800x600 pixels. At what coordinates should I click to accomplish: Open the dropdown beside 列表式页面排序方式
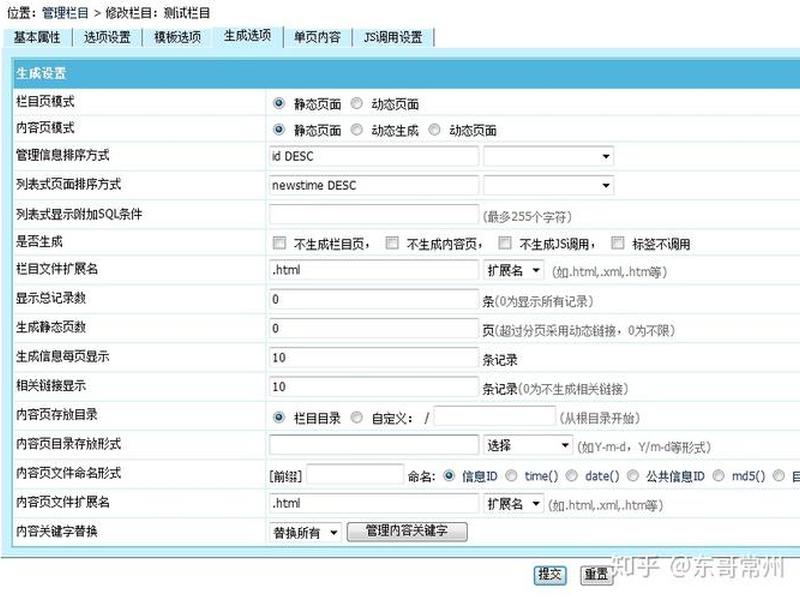point(548,185)
